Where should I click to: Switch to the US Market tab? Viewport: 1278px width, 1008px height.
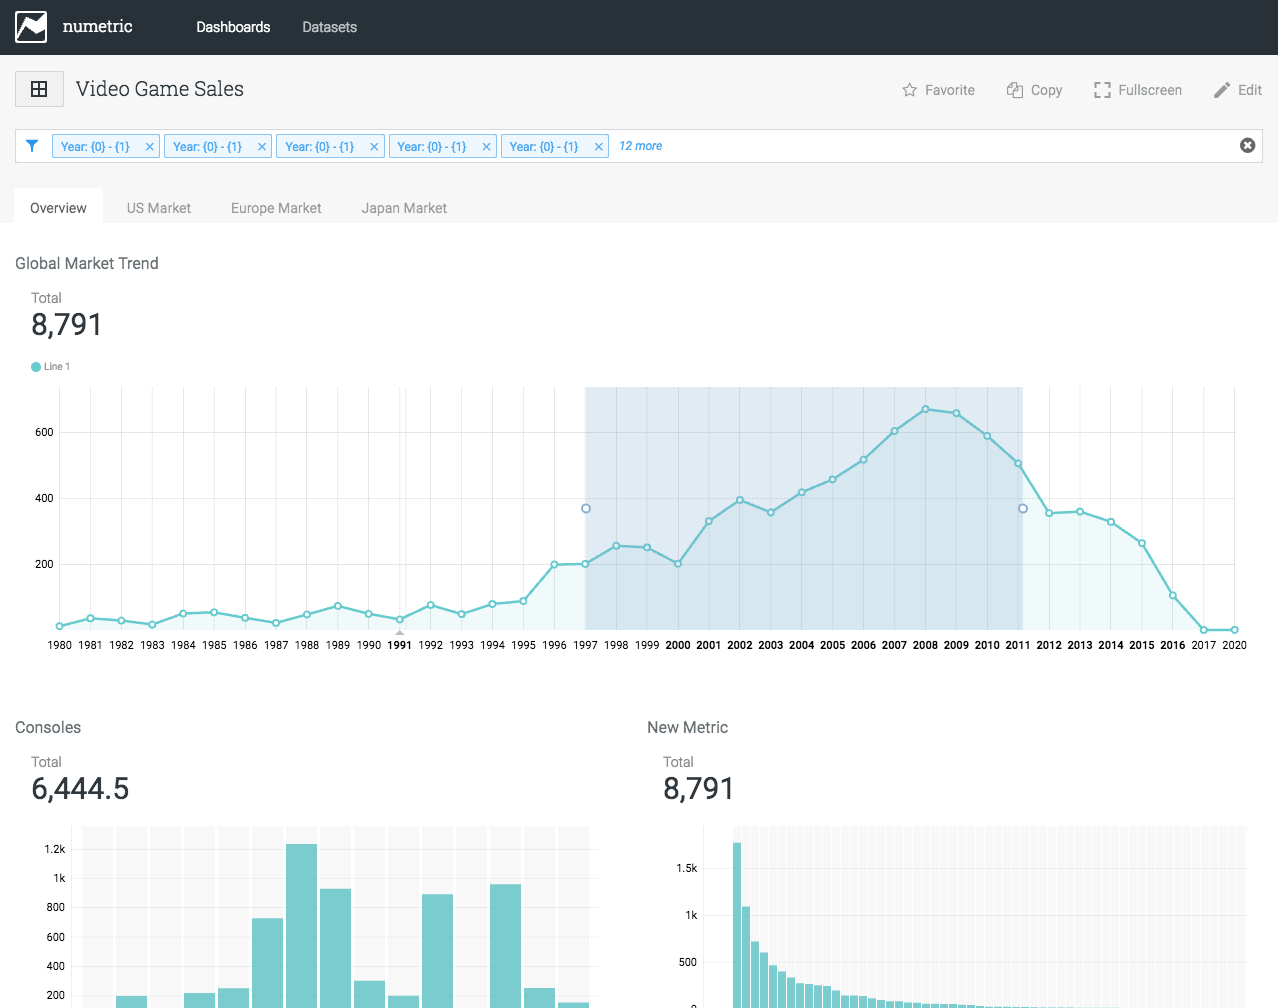point(159,208)
